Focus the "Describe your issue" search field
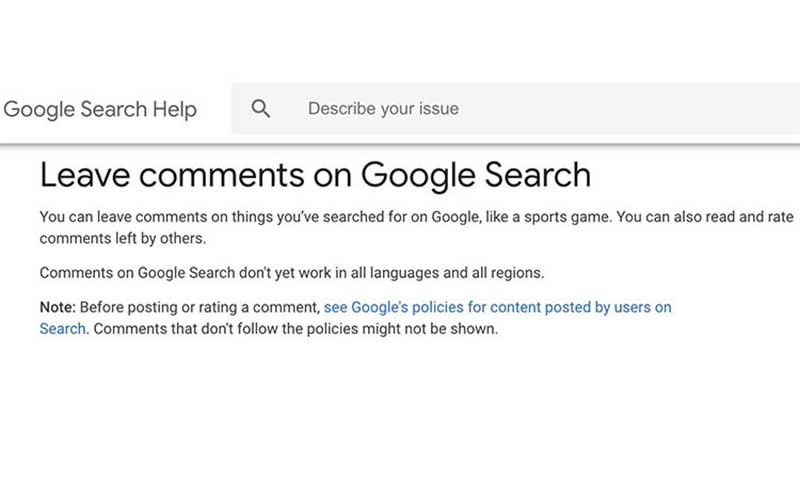Screen dimensions: 800x499 383,109
